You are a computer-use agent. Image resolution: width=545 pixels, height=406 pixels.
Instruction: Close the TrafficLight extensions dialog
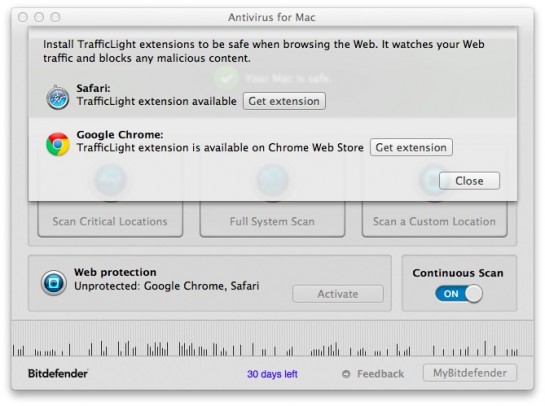(x=469, y=181)
